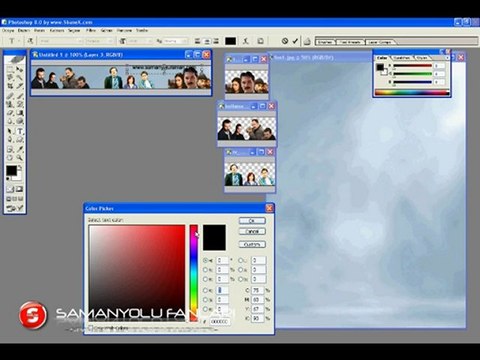The height and width of the screenshot is (360, 480).
Task: Select the Shape tool in toolbox
Action: 20,139
